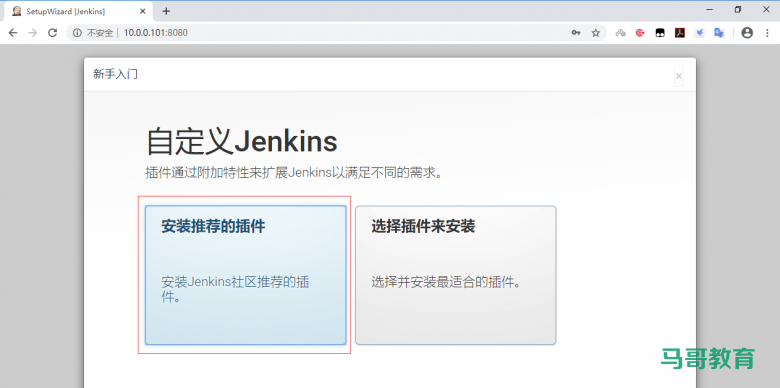Click the browser forward arrow
Screen dimensions: 780x388
33,33
